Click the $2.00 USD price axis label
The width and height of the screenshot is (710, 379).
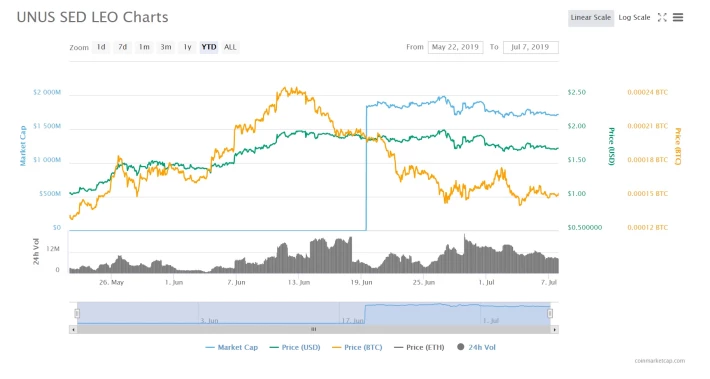[576, 126]
